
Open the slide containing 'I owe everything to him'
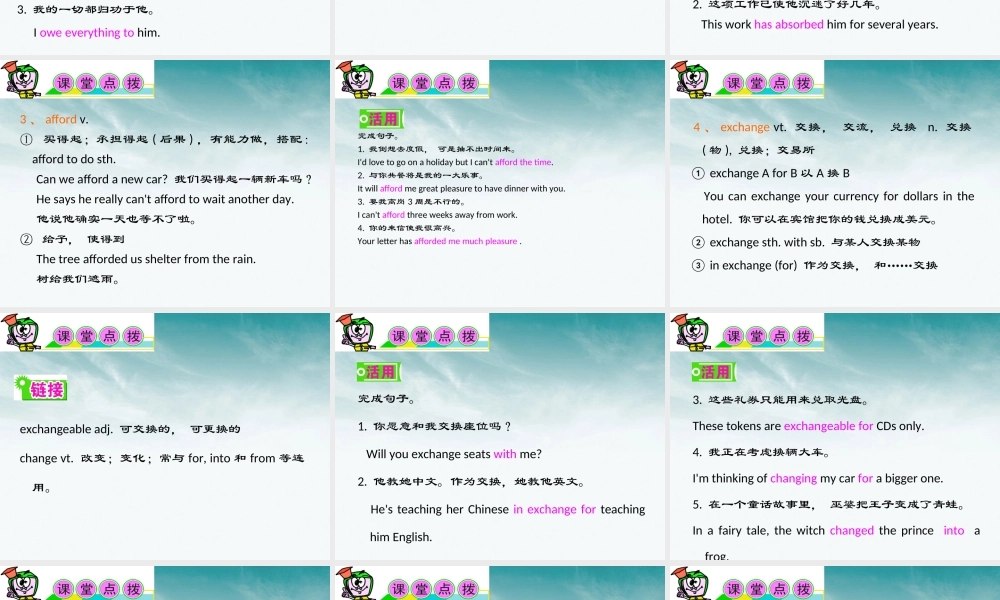pos(165,27)
